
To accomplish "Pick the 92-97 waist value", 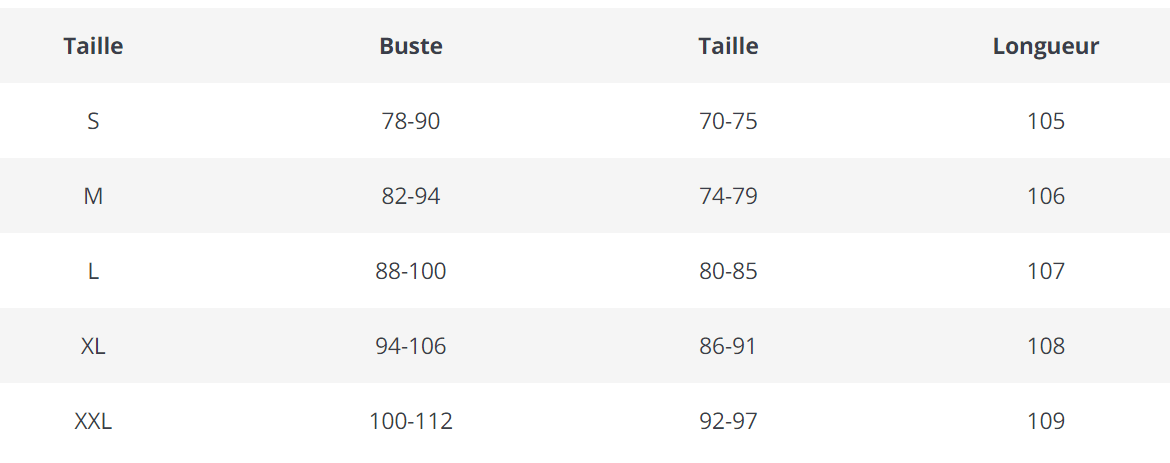I will (x=728, y=421).
